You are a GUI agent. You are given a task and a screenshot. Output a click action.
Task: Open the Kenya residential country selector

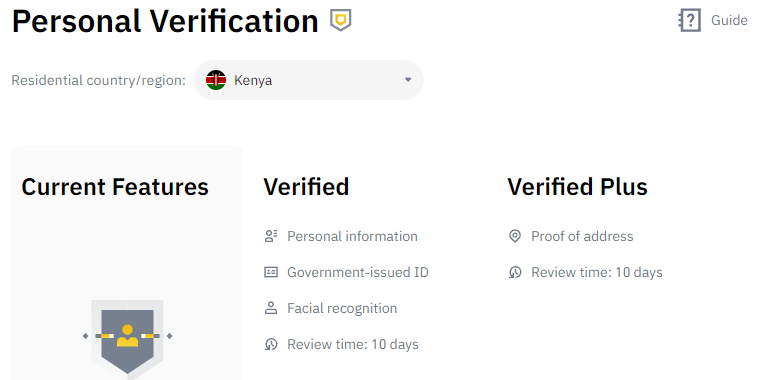[309, 80]
